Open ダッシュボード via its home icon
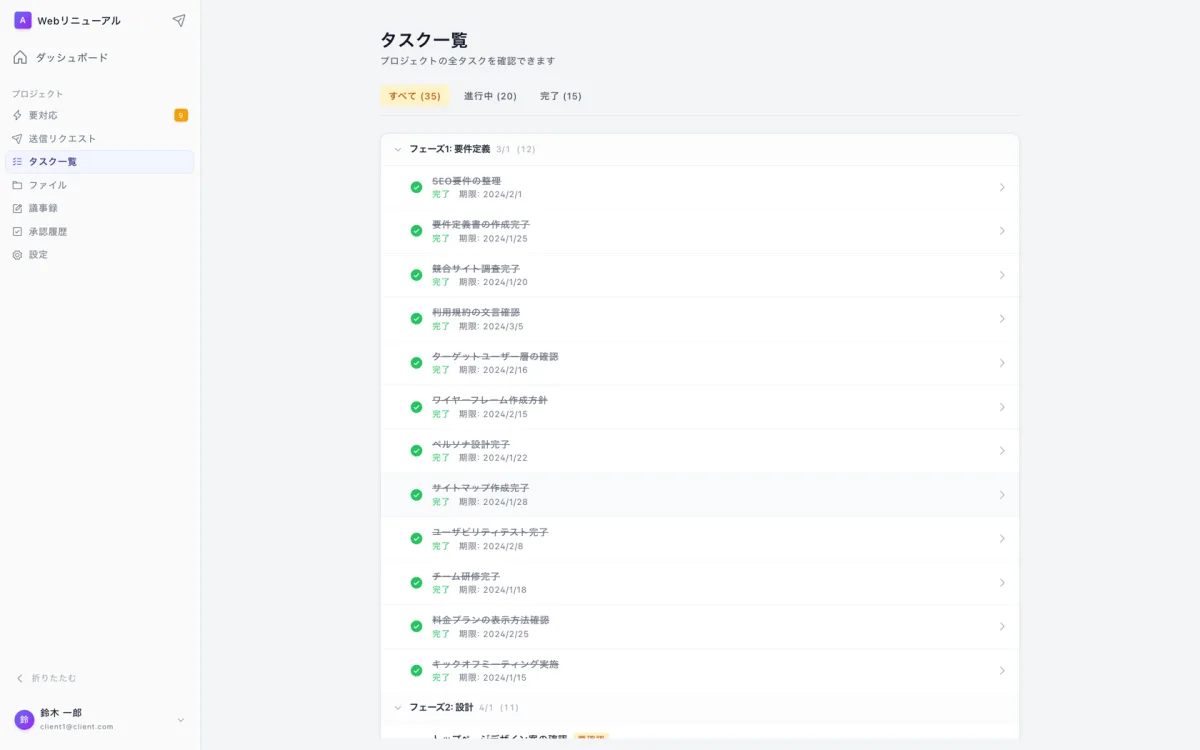The height and width of the screenshot is (750, 1200). [x=20, y=57]
